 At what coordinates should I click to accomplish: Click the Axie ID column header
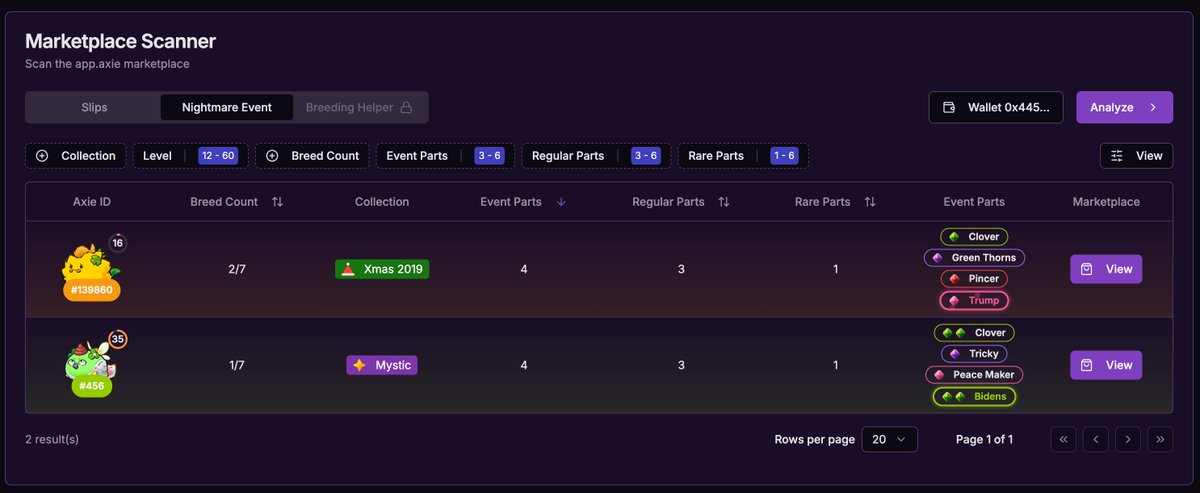pos(92,202)
